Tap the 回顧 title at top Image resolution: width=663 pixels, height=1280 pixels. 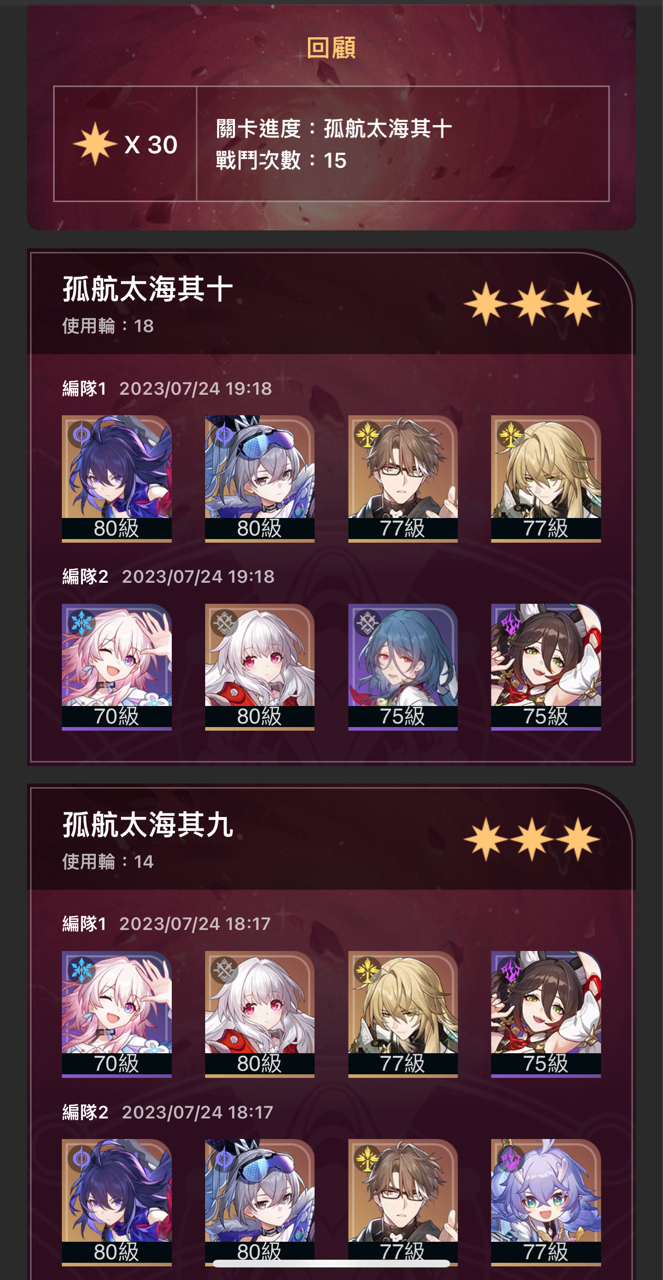(331, 48)
